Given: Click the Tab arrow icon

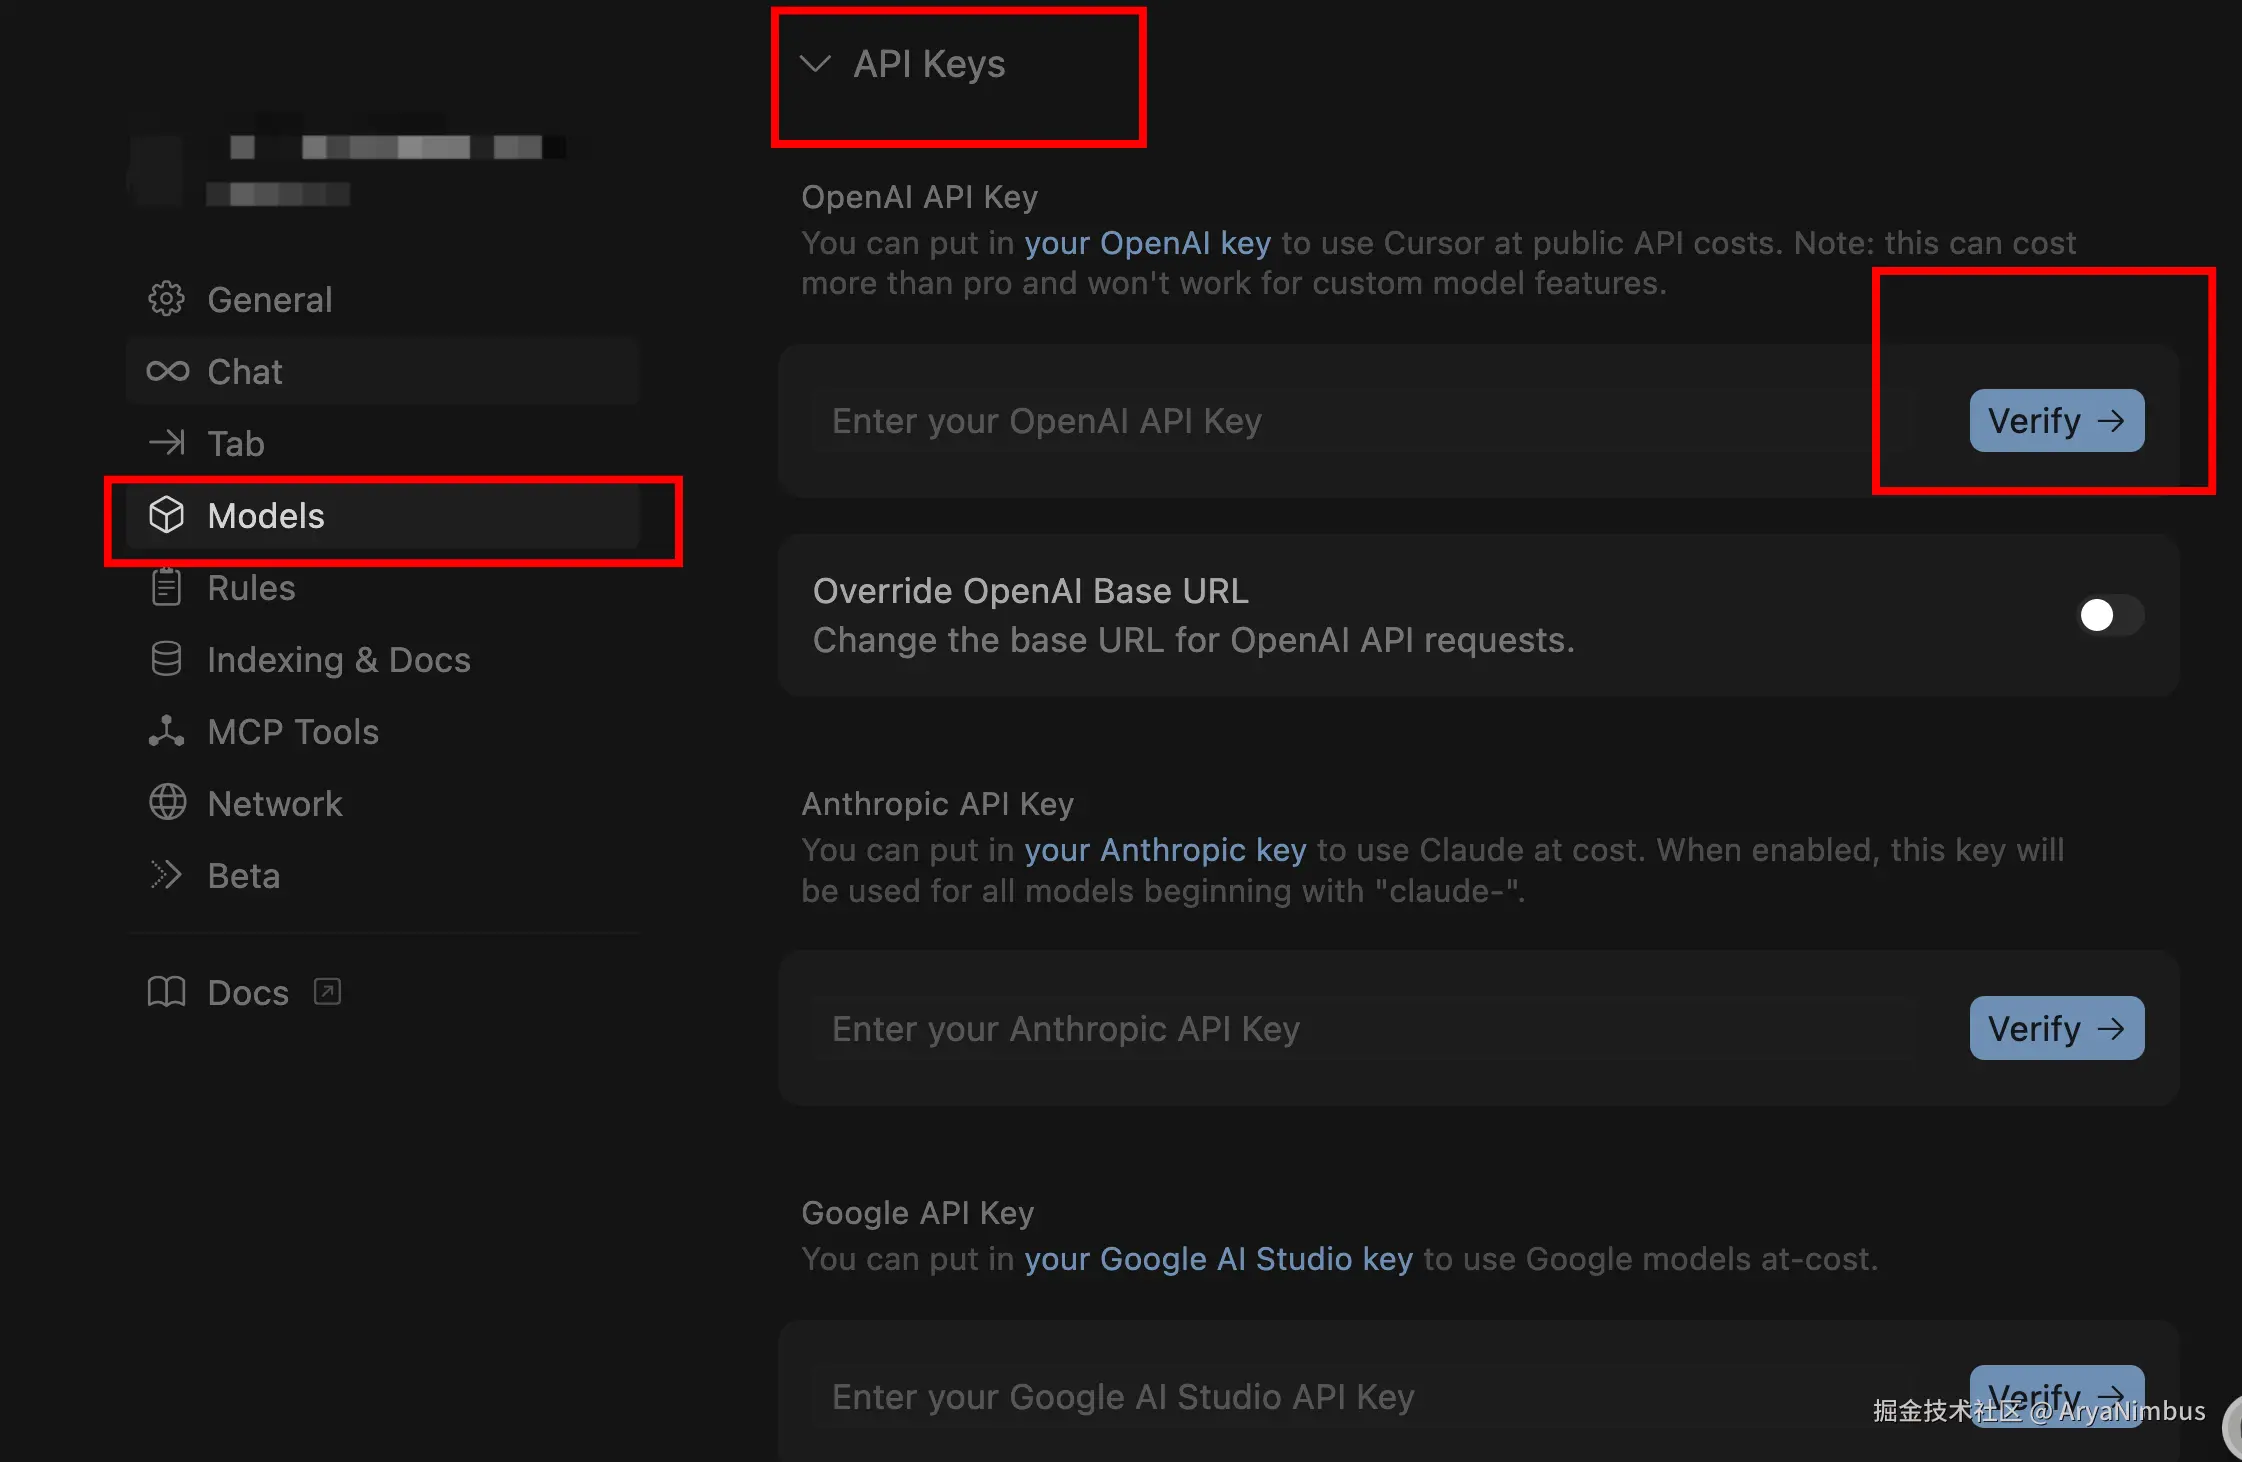Looking at the screenshot, I should 166,443.
